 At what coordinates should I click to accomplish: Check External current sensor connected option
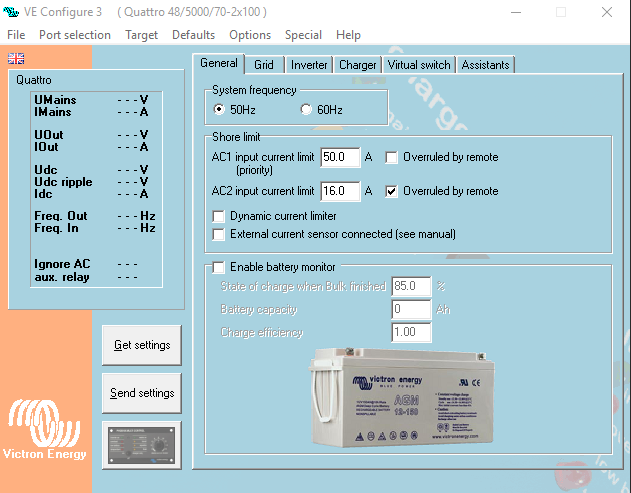(220, 234)
